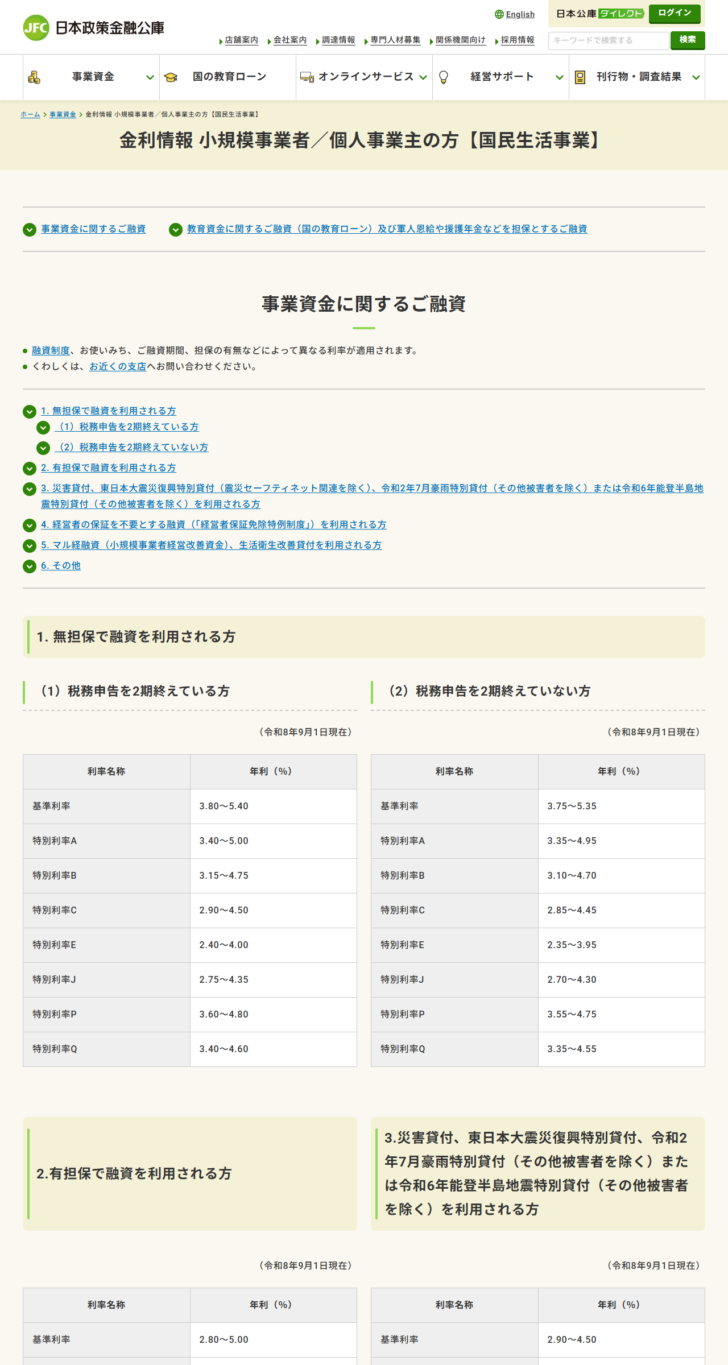Click the 検索 search button
728x1365 pixels.
(x=687, y=40)
